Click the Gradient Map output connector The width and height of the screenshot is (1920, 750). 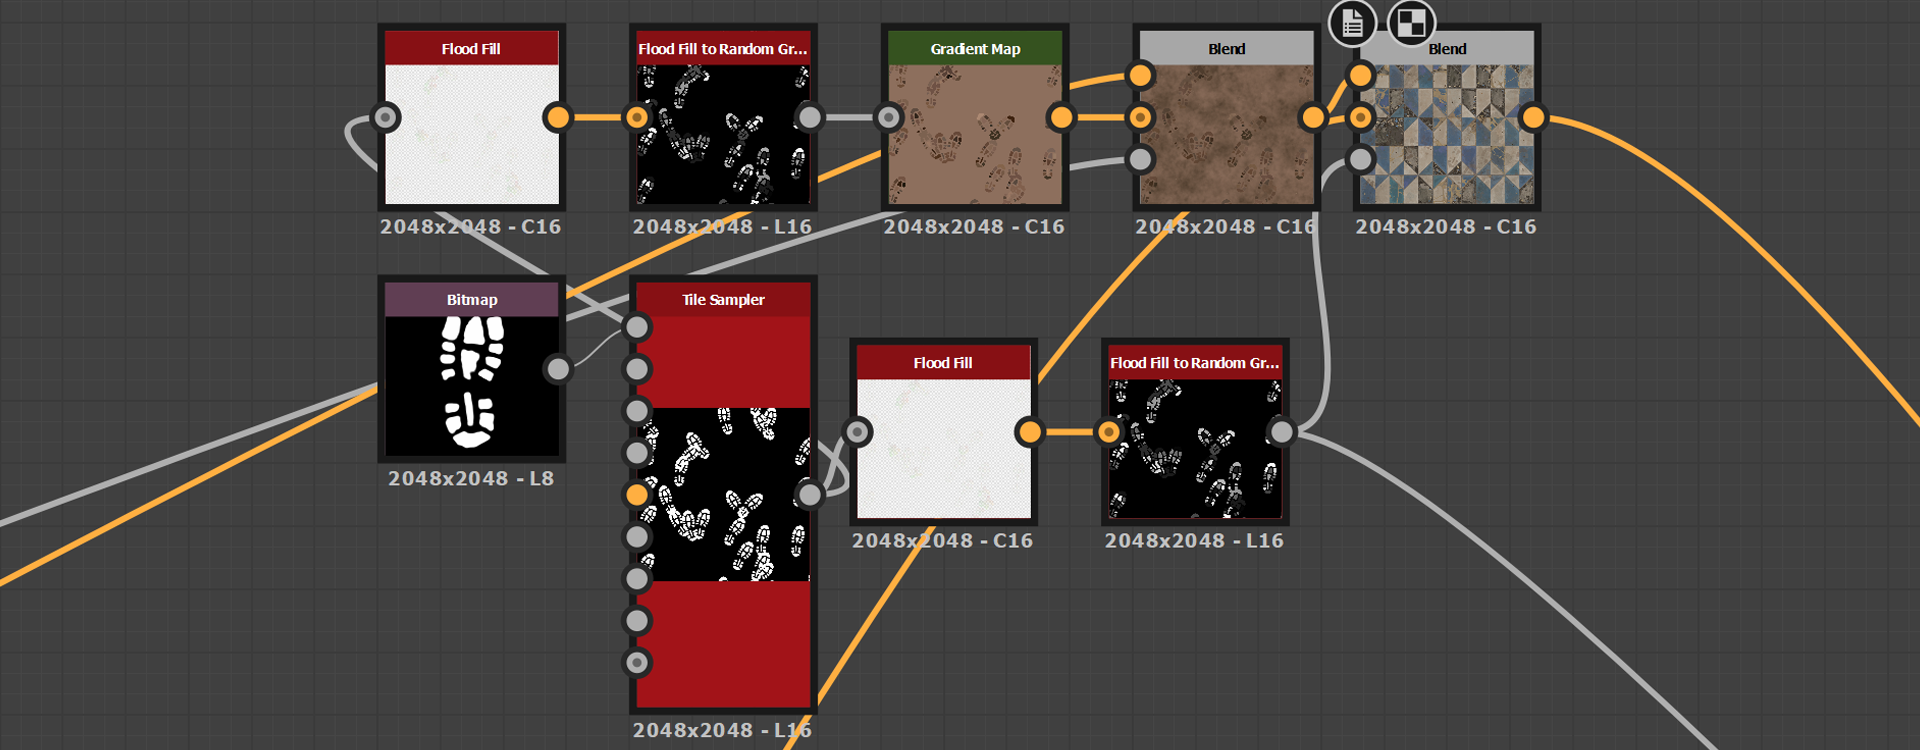1062,118
